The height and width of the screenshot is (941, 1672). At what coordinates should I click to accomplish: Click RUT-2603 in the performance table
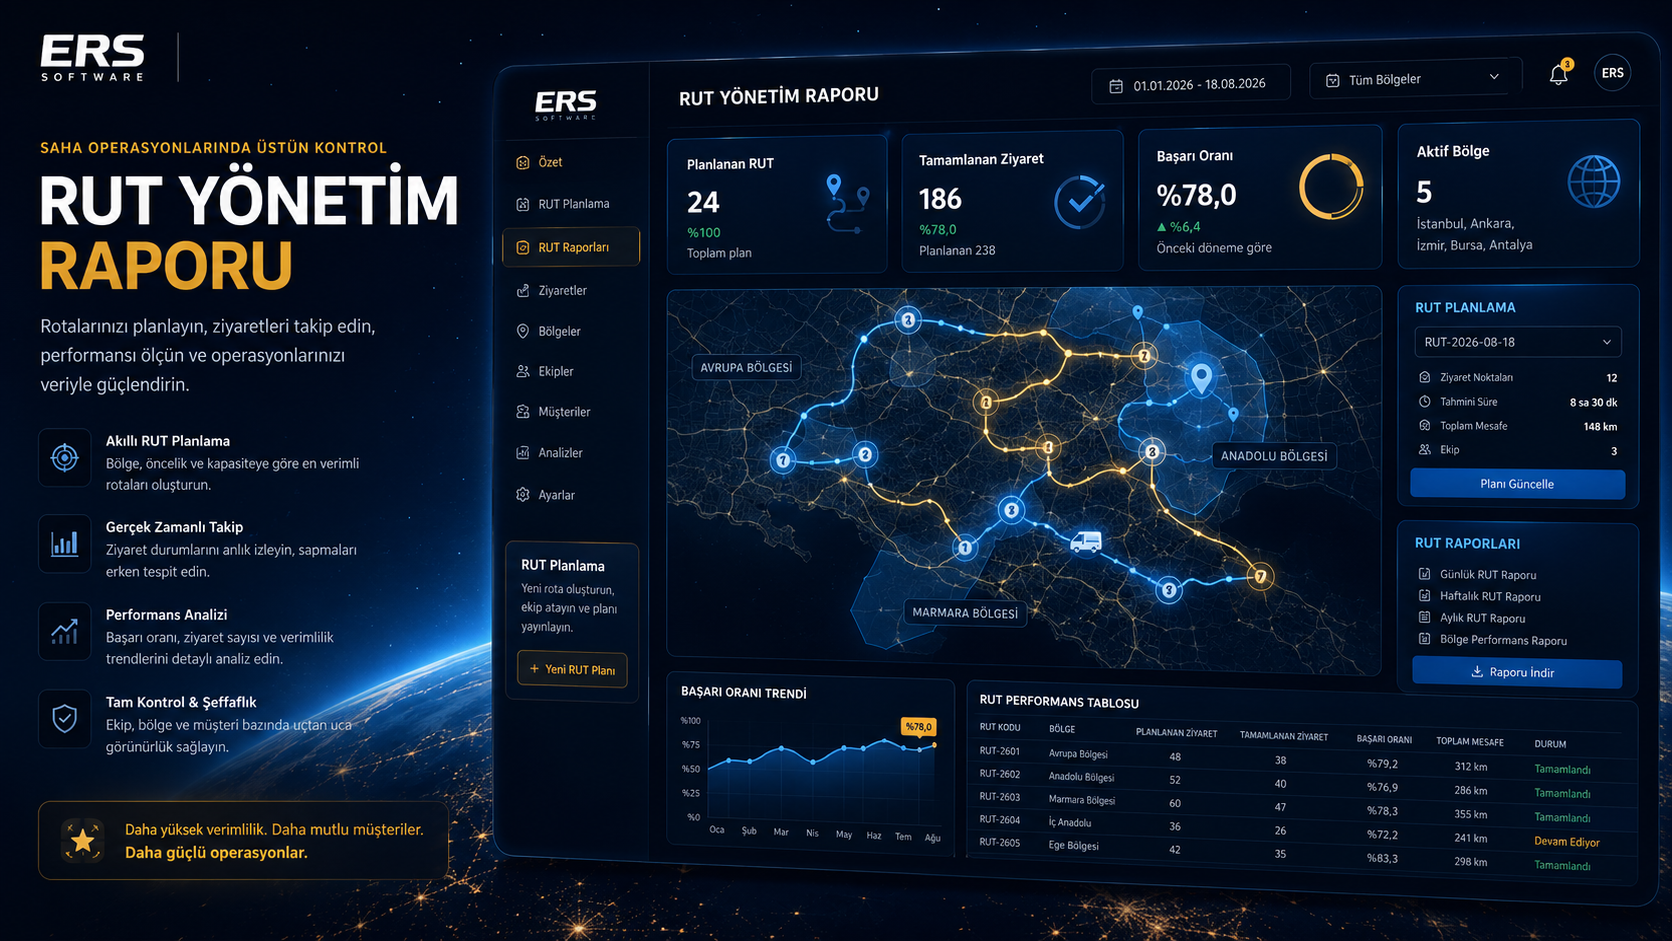[1000, 797]
